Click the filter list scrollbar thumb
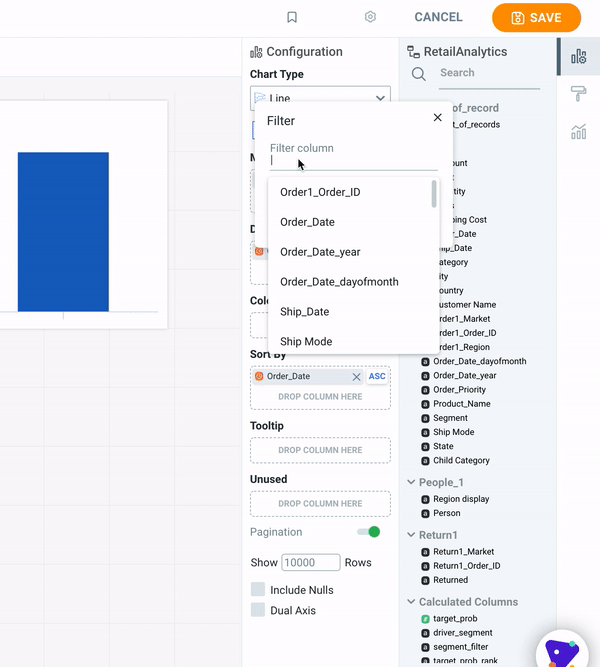The height and width of the screenshot is (667, 600). [x=434, y=194]
